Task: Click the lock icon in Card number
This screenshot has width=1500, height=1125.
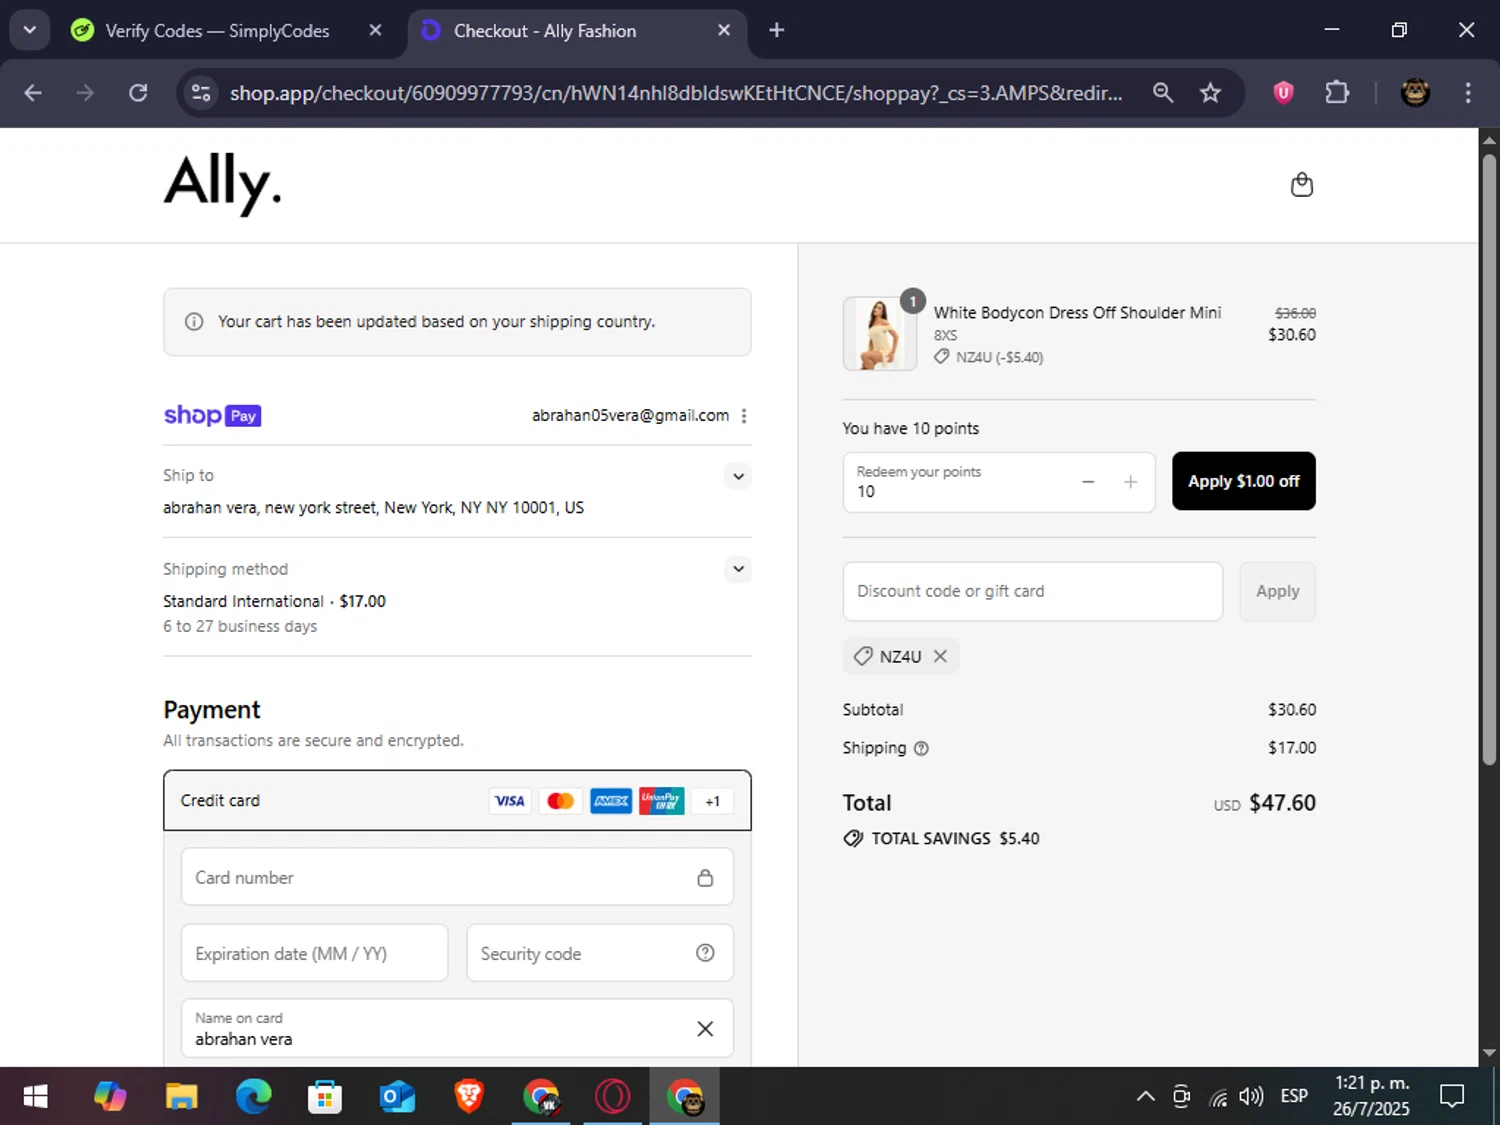Action: coord(705,877)
